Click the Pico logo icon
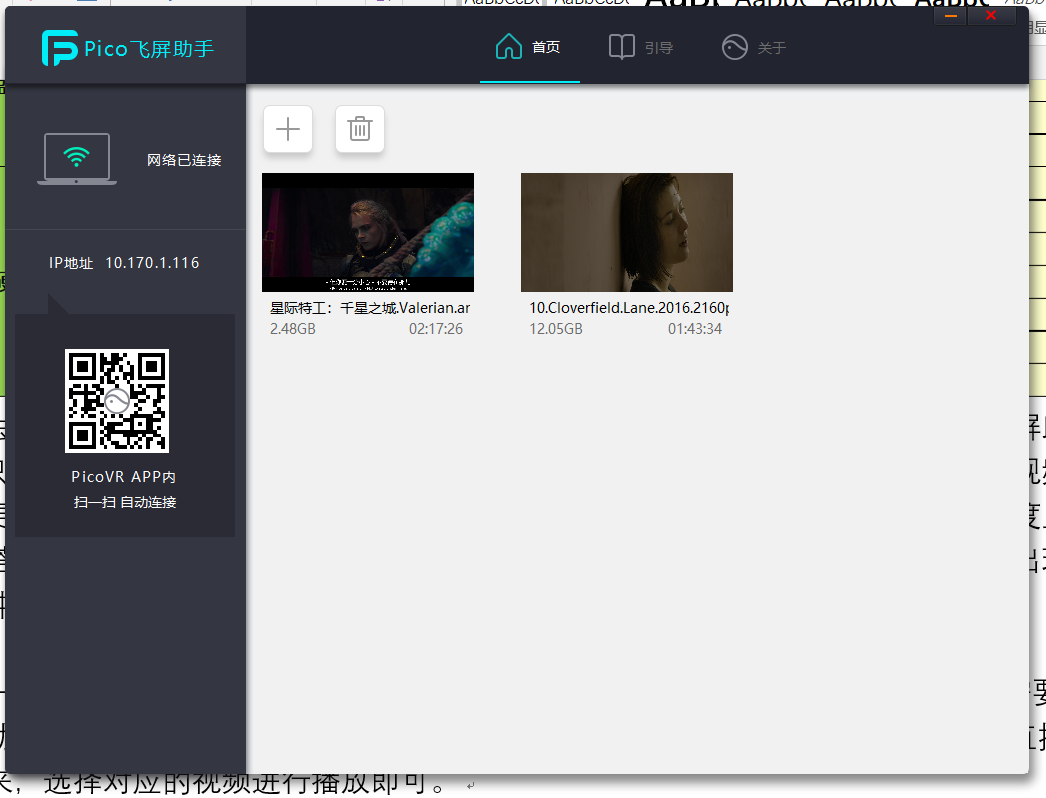 click(x=60, y=48)
